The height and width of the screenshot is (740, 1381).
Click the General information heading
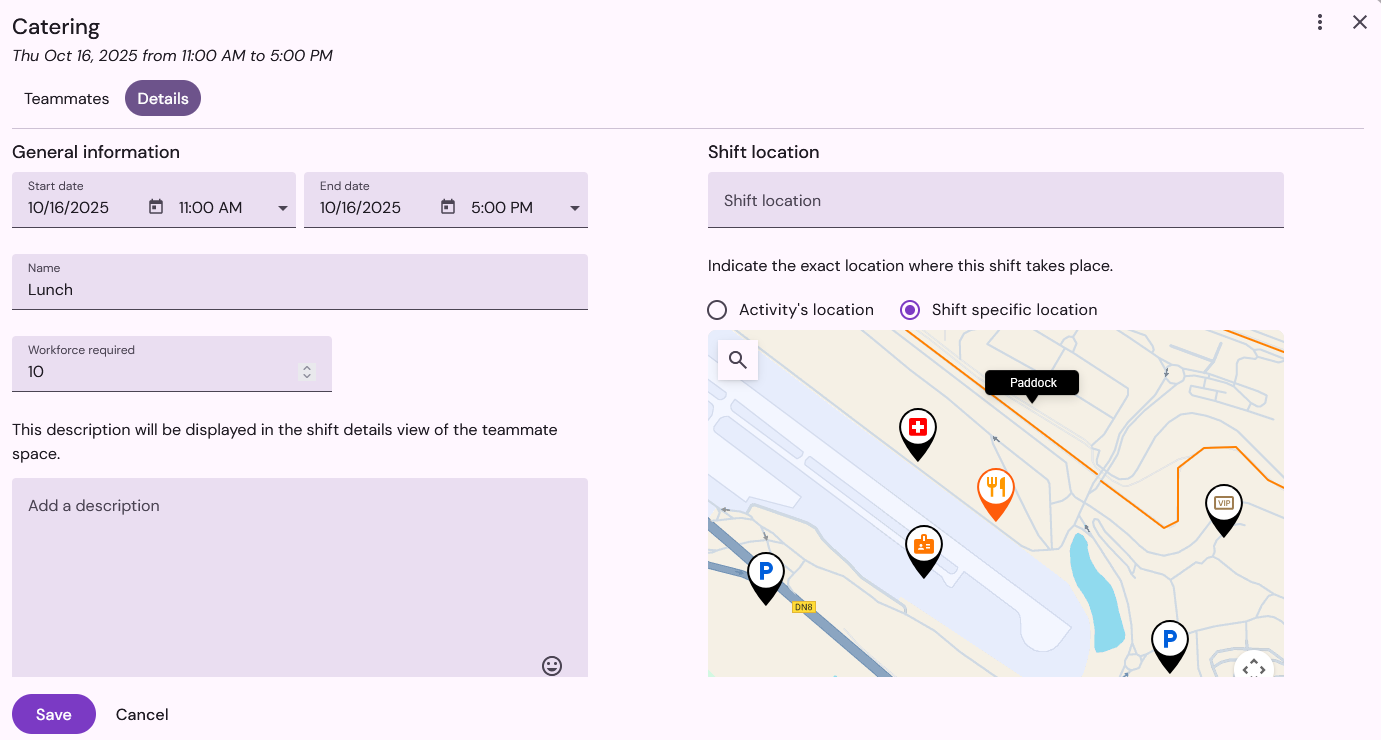coord(96,152)
